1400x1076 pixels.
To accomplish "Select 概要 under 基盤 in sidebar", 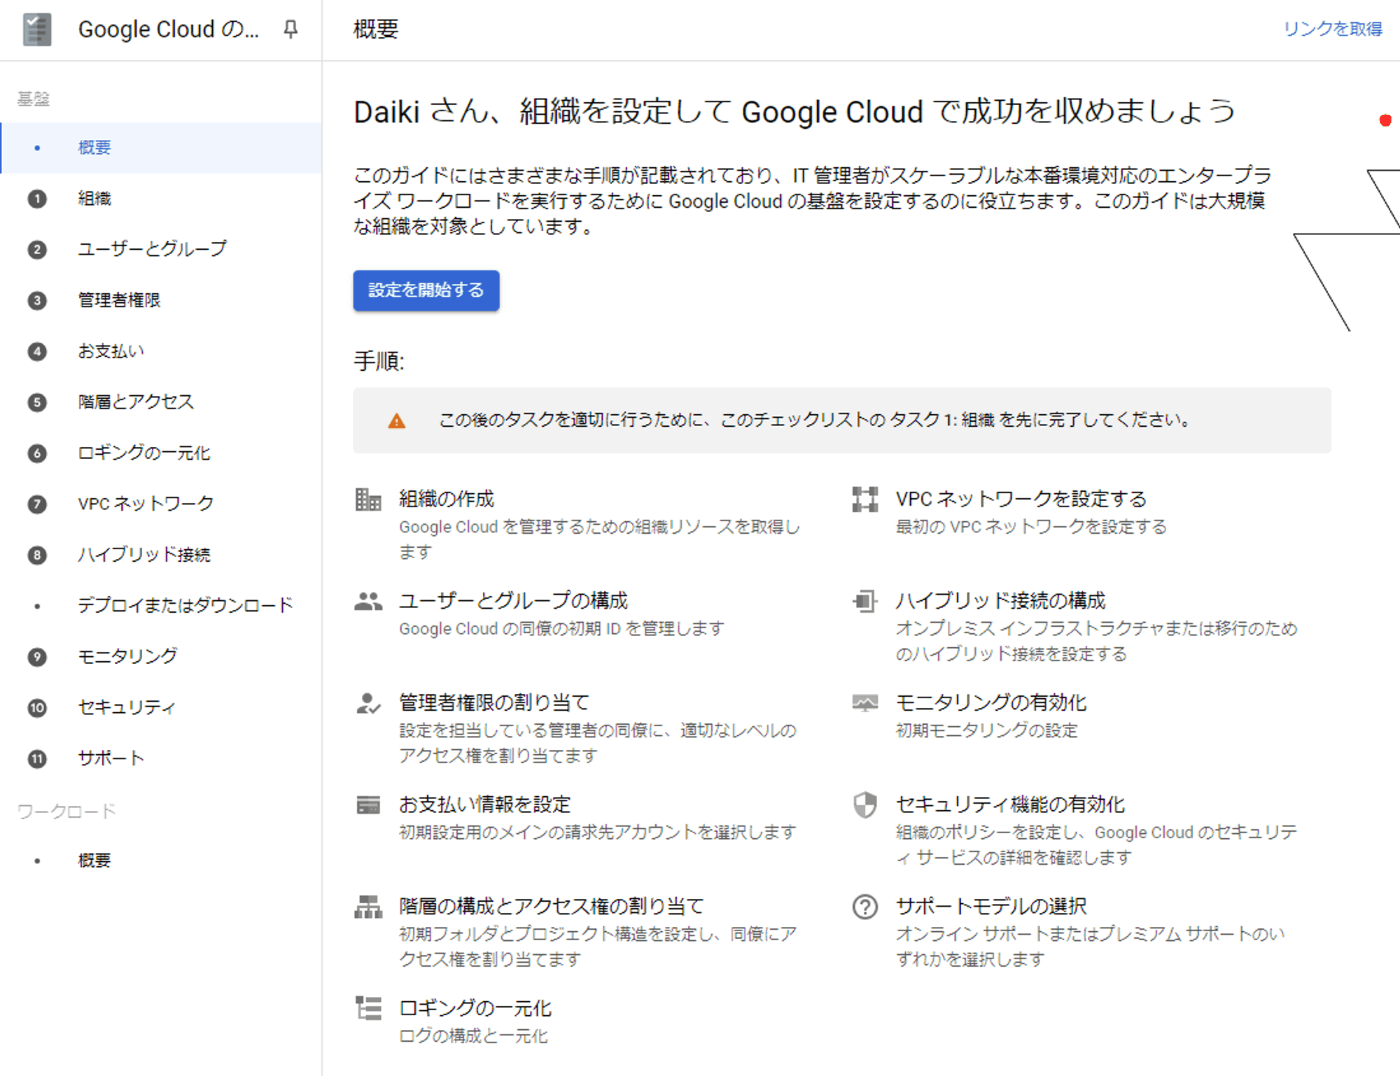I will [161, 148].
